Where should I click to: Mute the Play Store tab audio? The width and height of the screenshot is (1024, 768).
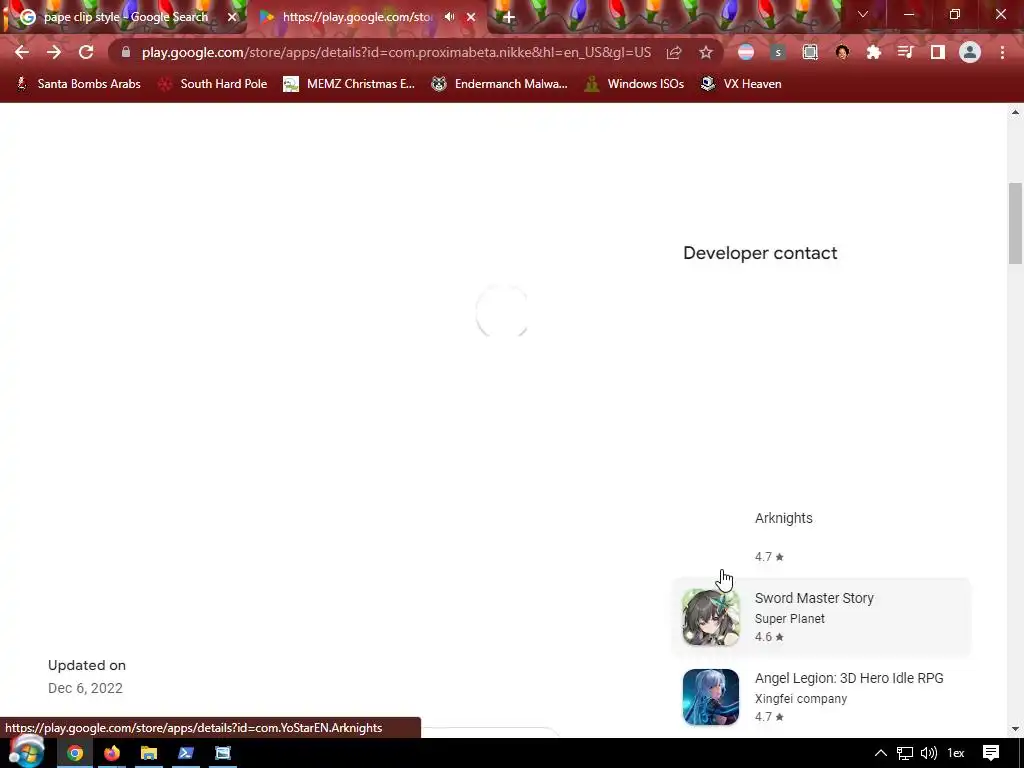(449, 17)
